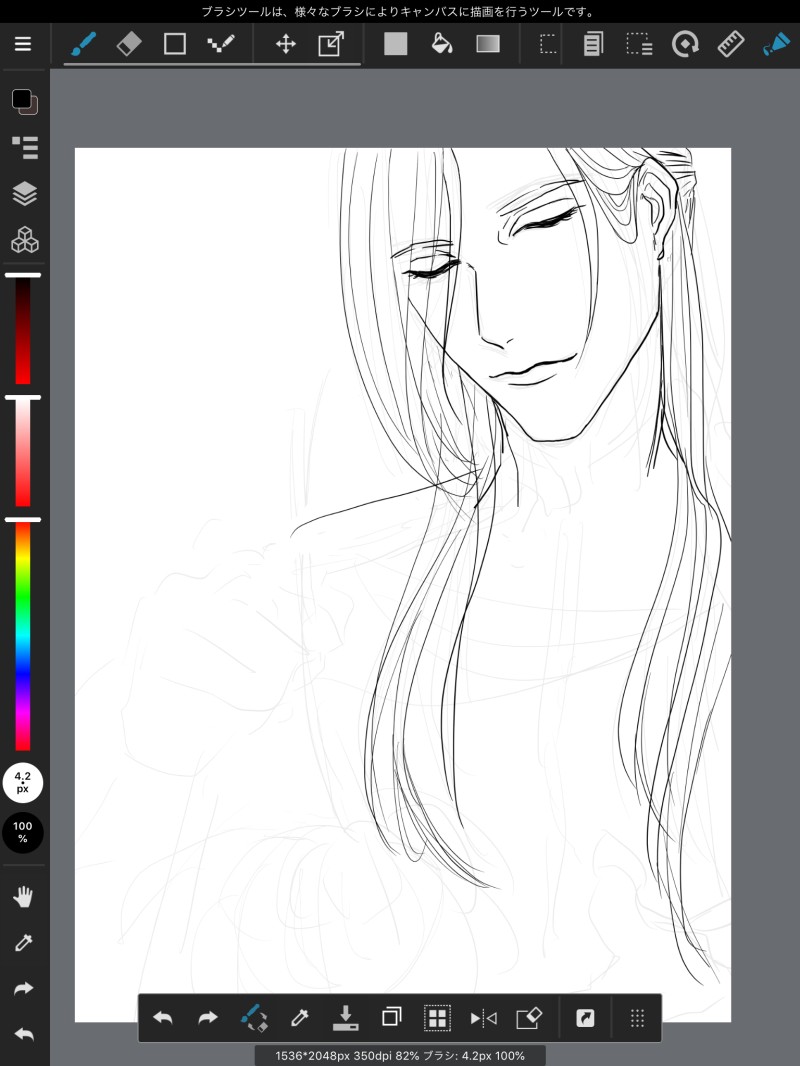This screenshot has width=800, height=1066.
Task: Toggle the grid selection icon in shortcut bar
Action: (x=437, y=1018)
